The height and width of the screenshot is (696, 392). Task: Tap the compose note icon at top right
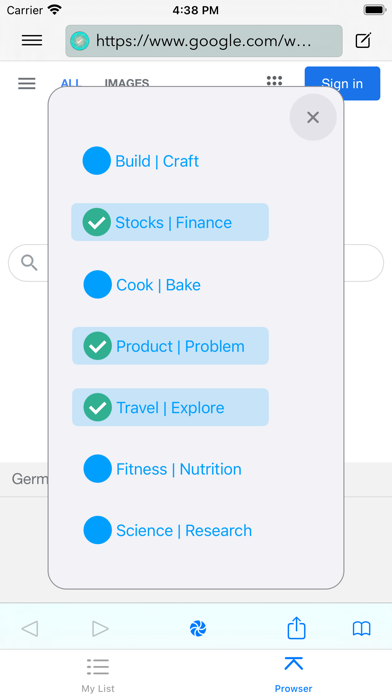[x=363, y=40]
